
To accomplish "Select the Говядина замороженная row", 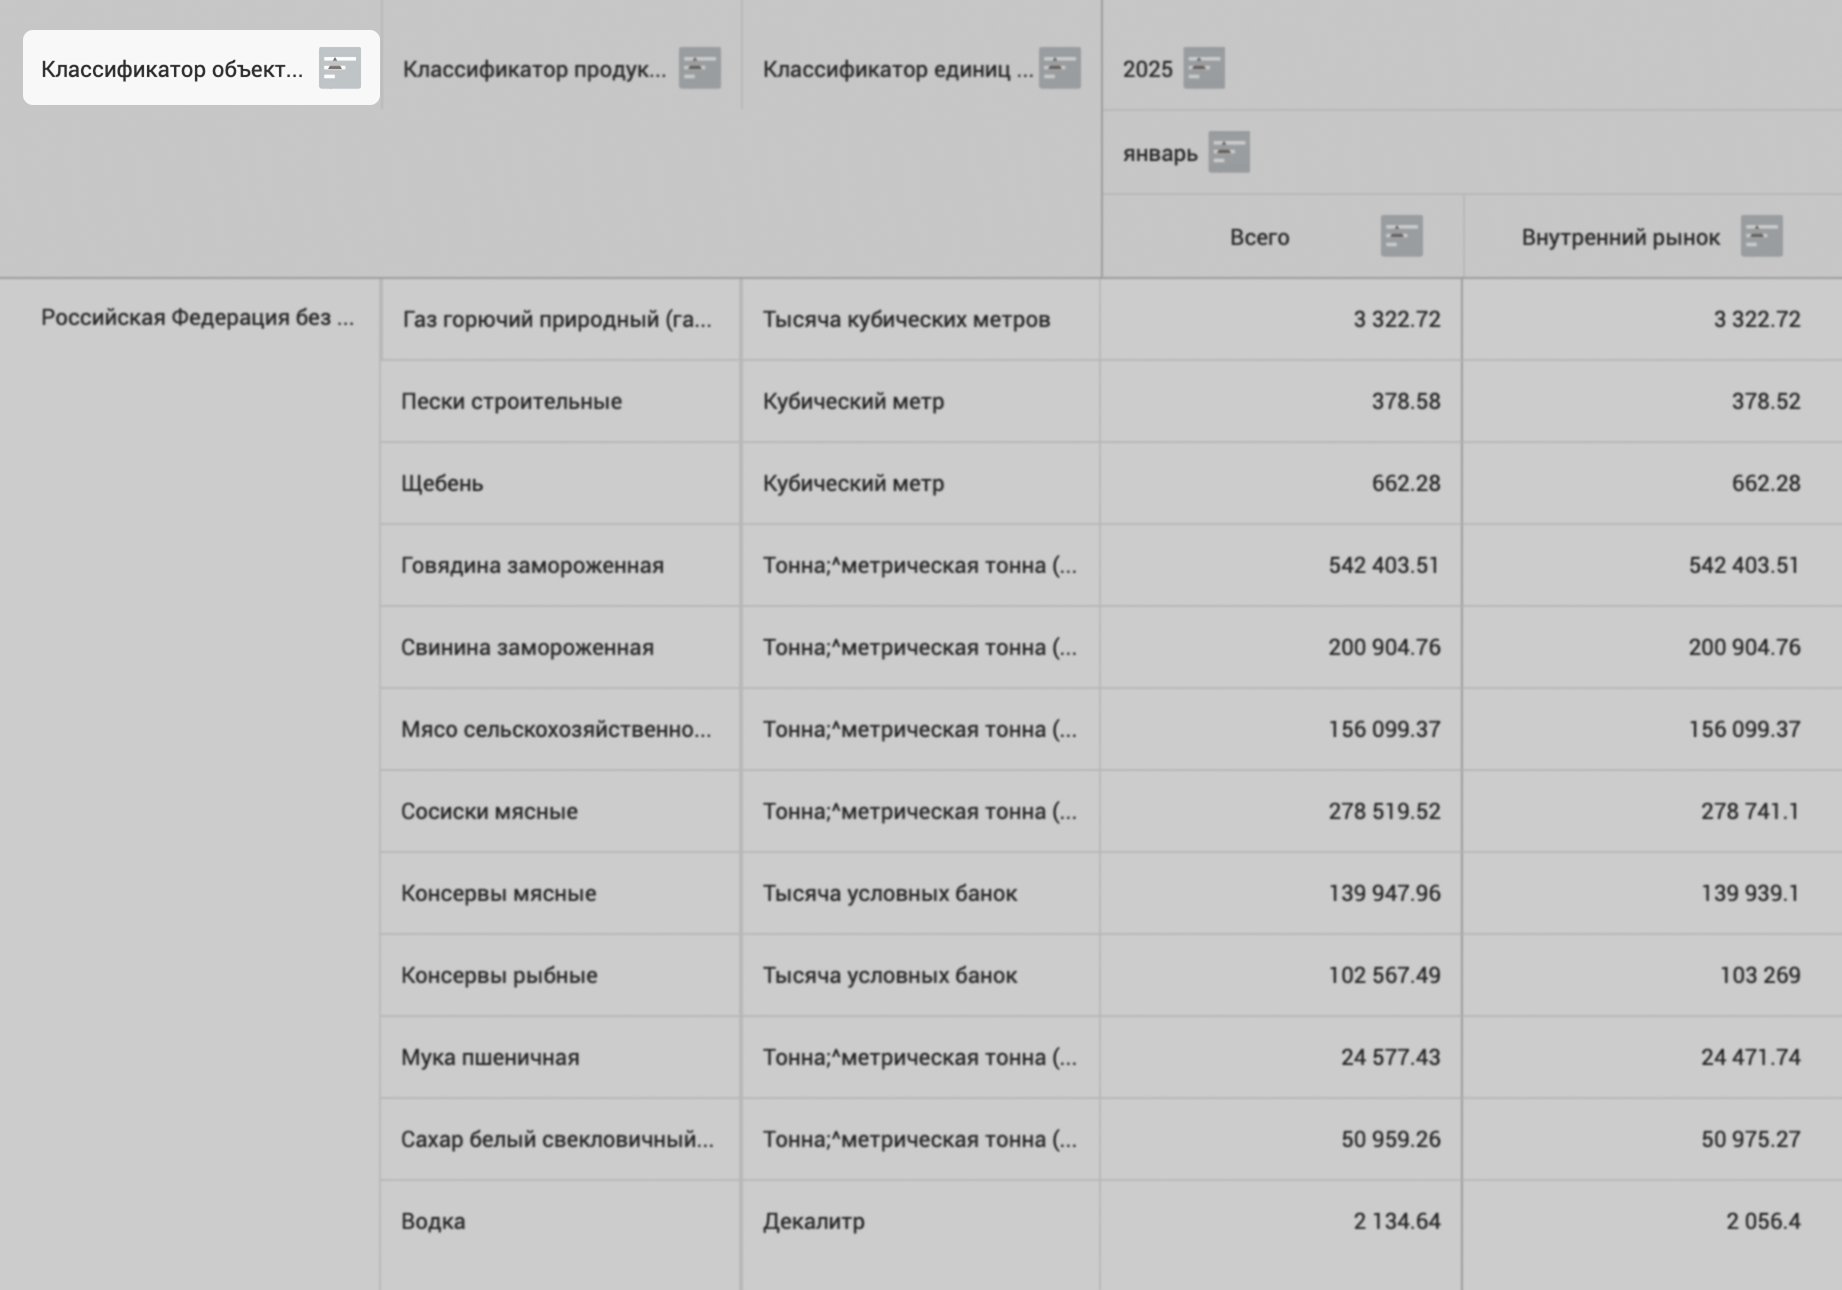I will (532, 565).
